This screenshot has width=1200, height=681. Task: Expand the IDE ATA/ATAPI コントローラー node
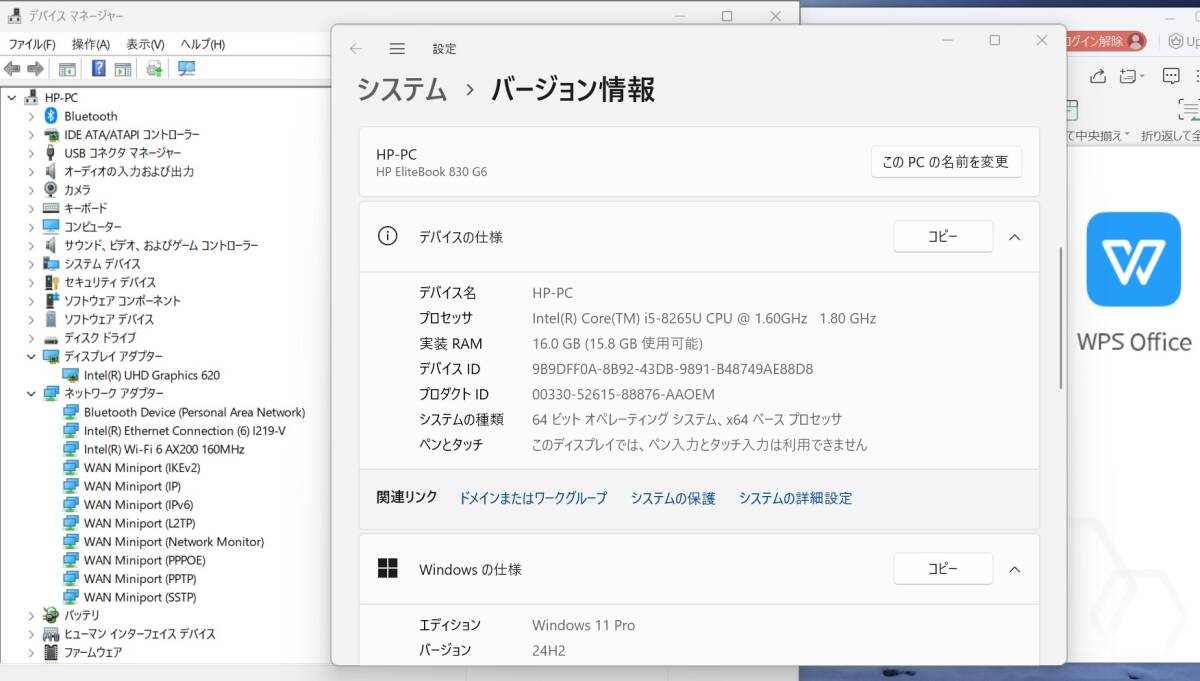(31, 134)
